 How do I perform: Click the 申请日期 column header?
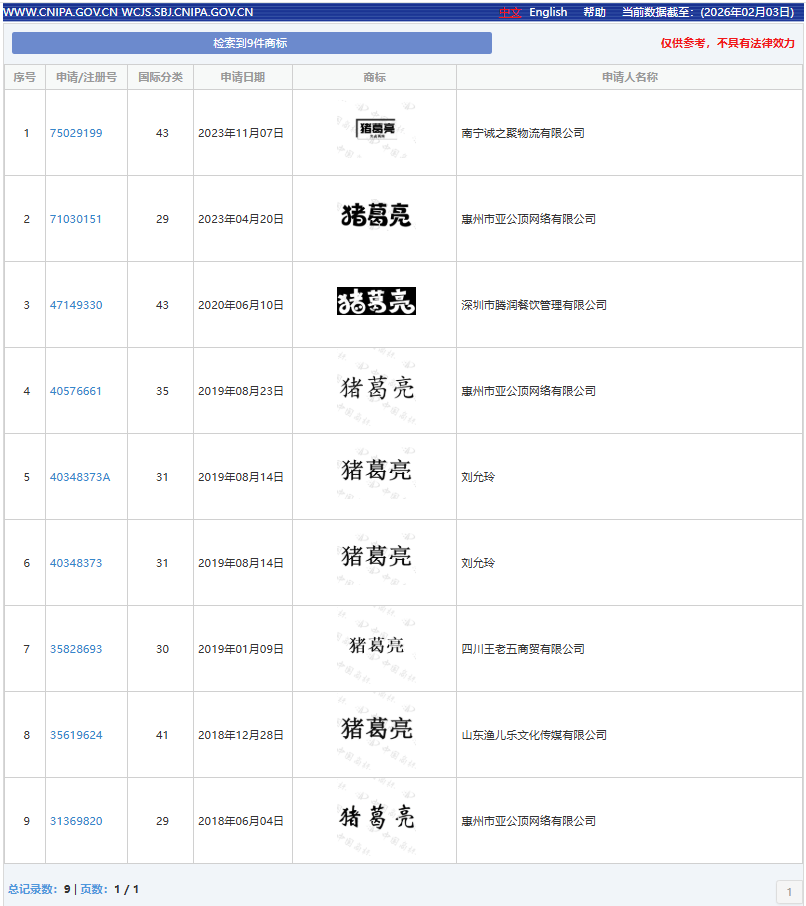coord(243,77)
